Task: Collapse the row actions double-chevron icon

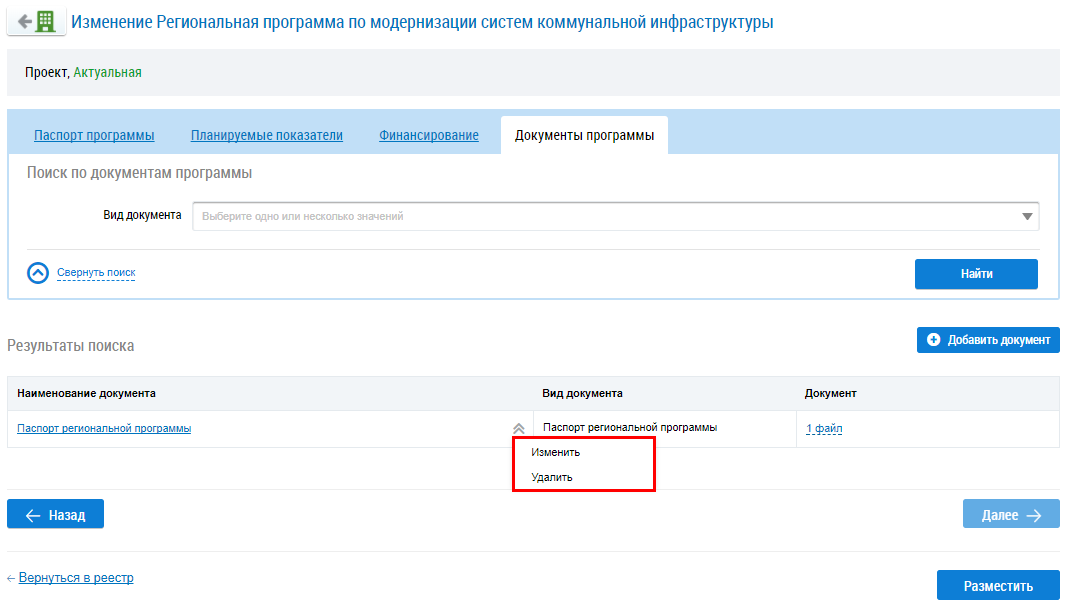Action: [518, 428]
